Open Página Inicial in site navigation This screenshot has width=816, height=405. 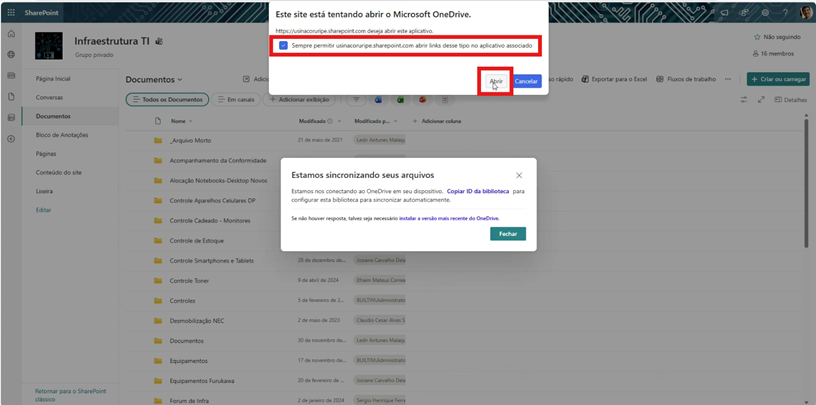pos(53,79)
